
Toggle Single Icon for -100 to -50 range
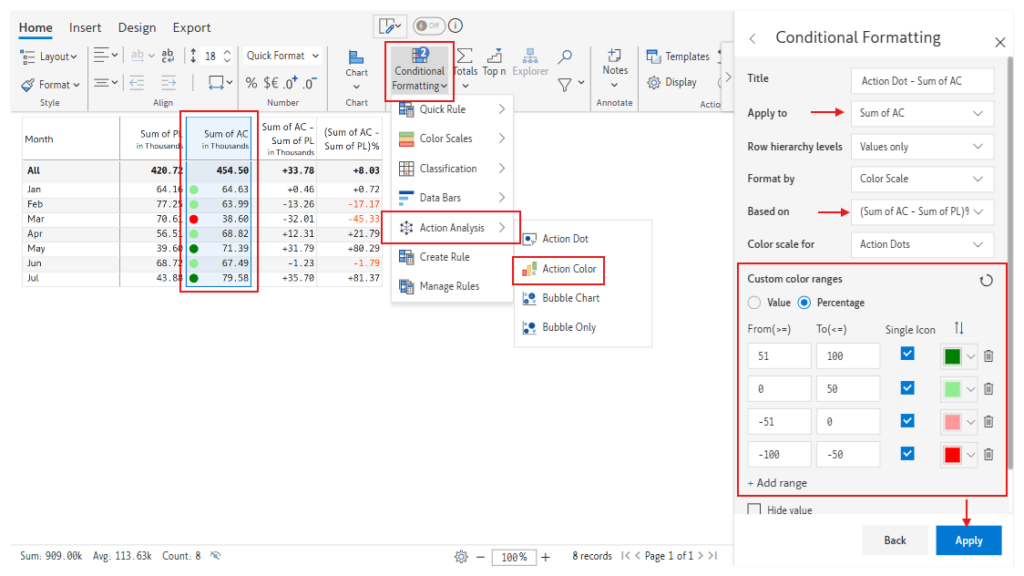point(907,453)
